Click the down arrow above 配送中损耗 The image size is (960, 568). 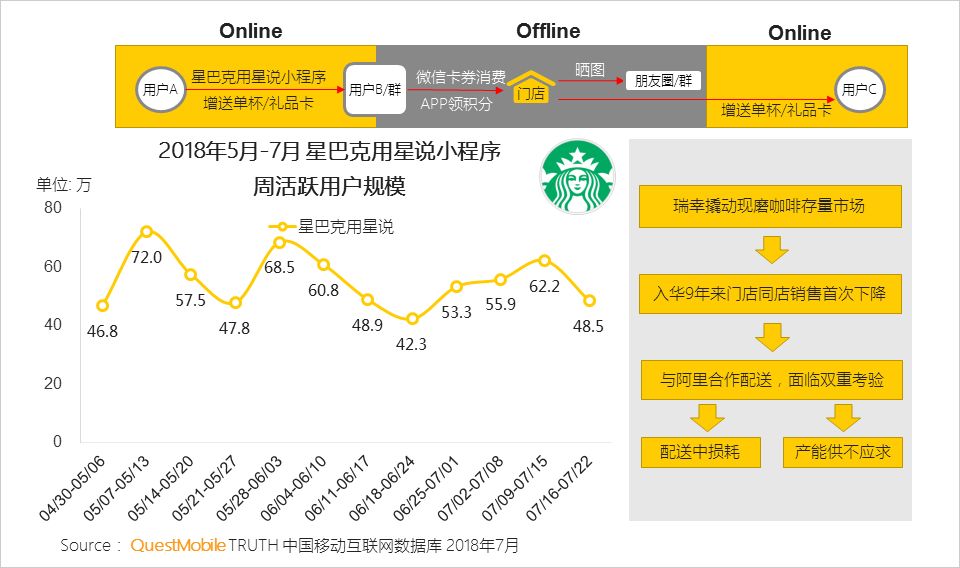[707, 417]
